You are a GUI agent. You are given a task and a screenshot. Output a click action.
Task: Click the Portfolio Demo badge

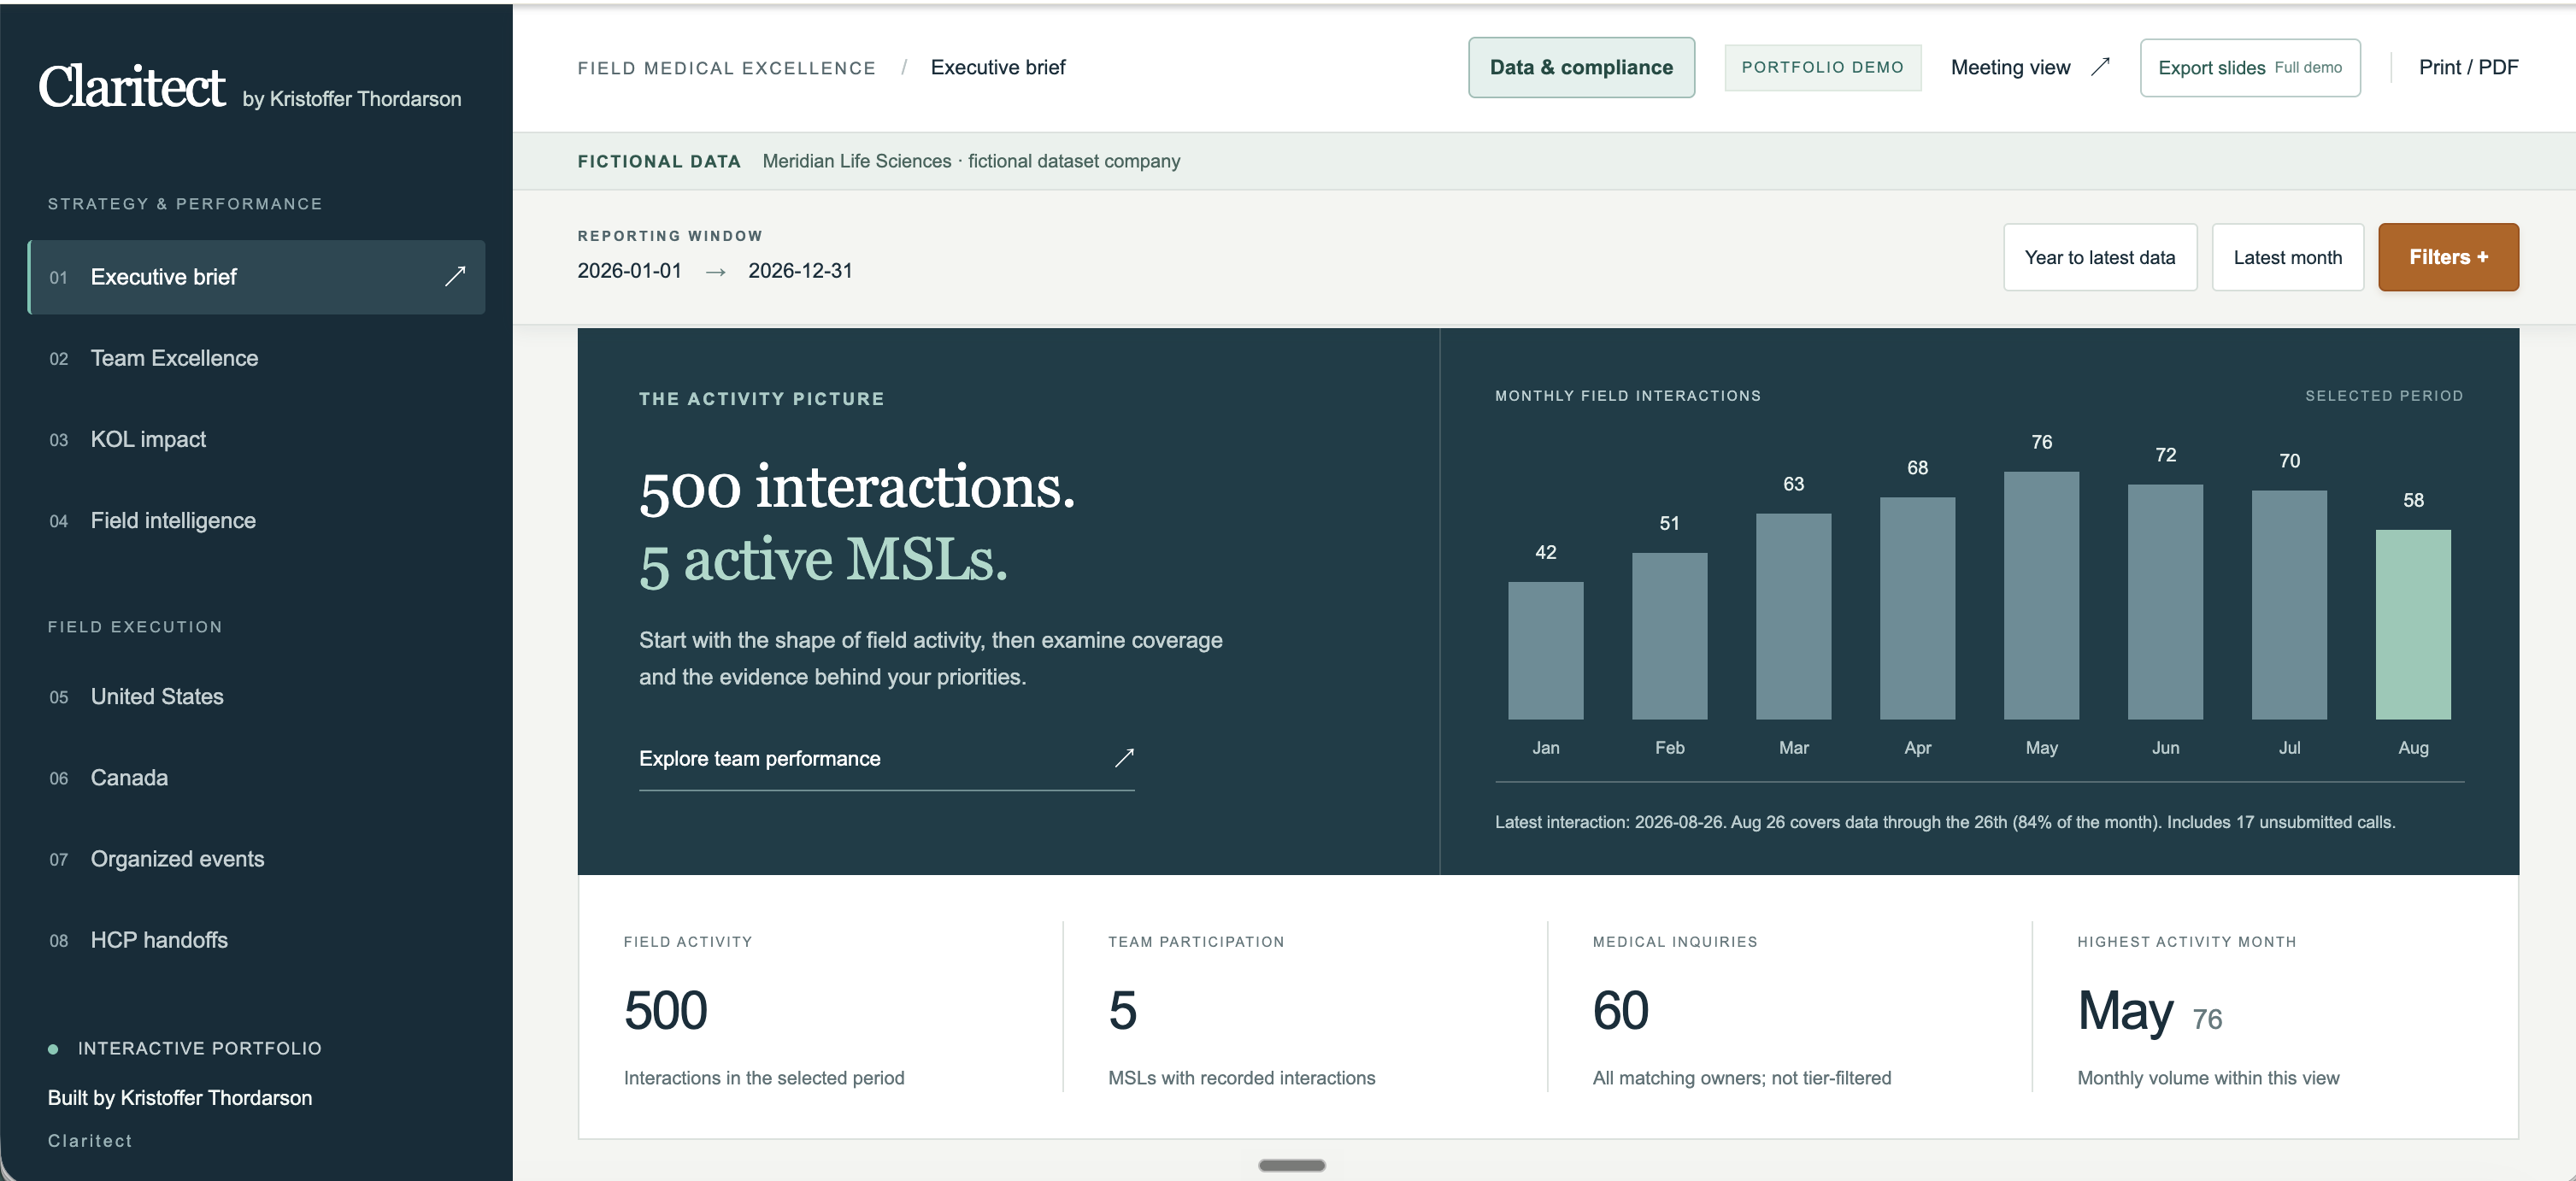1822,67
